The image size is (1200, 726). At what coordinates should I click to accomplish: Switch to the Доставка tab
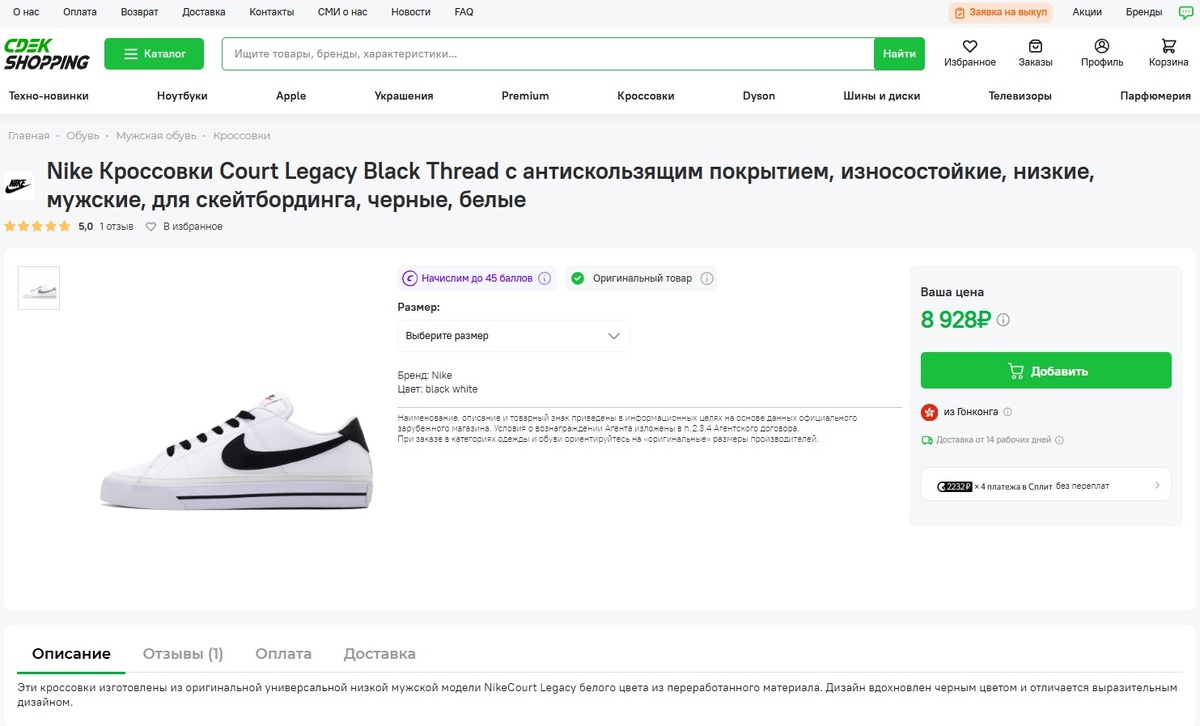coord(379,653)
